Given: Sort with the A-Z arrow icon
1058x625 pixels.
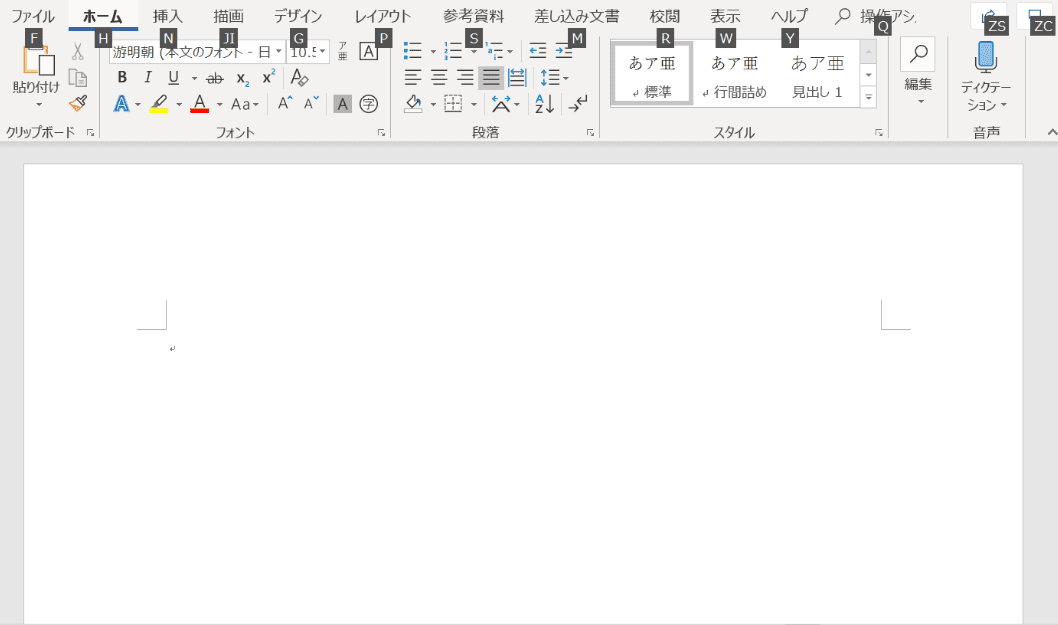Looking at the screenshot, I should pyautogui.click(x=545, y=104).
